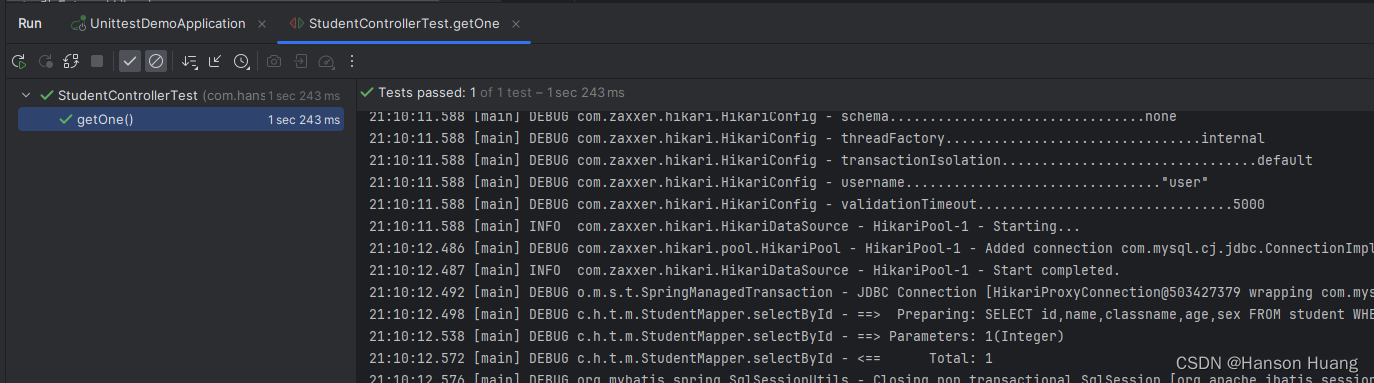This screenshot has width=1374, height=383.
Task: Click the Rerun Failed Tests icon
Action: pyautogui.click(x=45, y=62)
